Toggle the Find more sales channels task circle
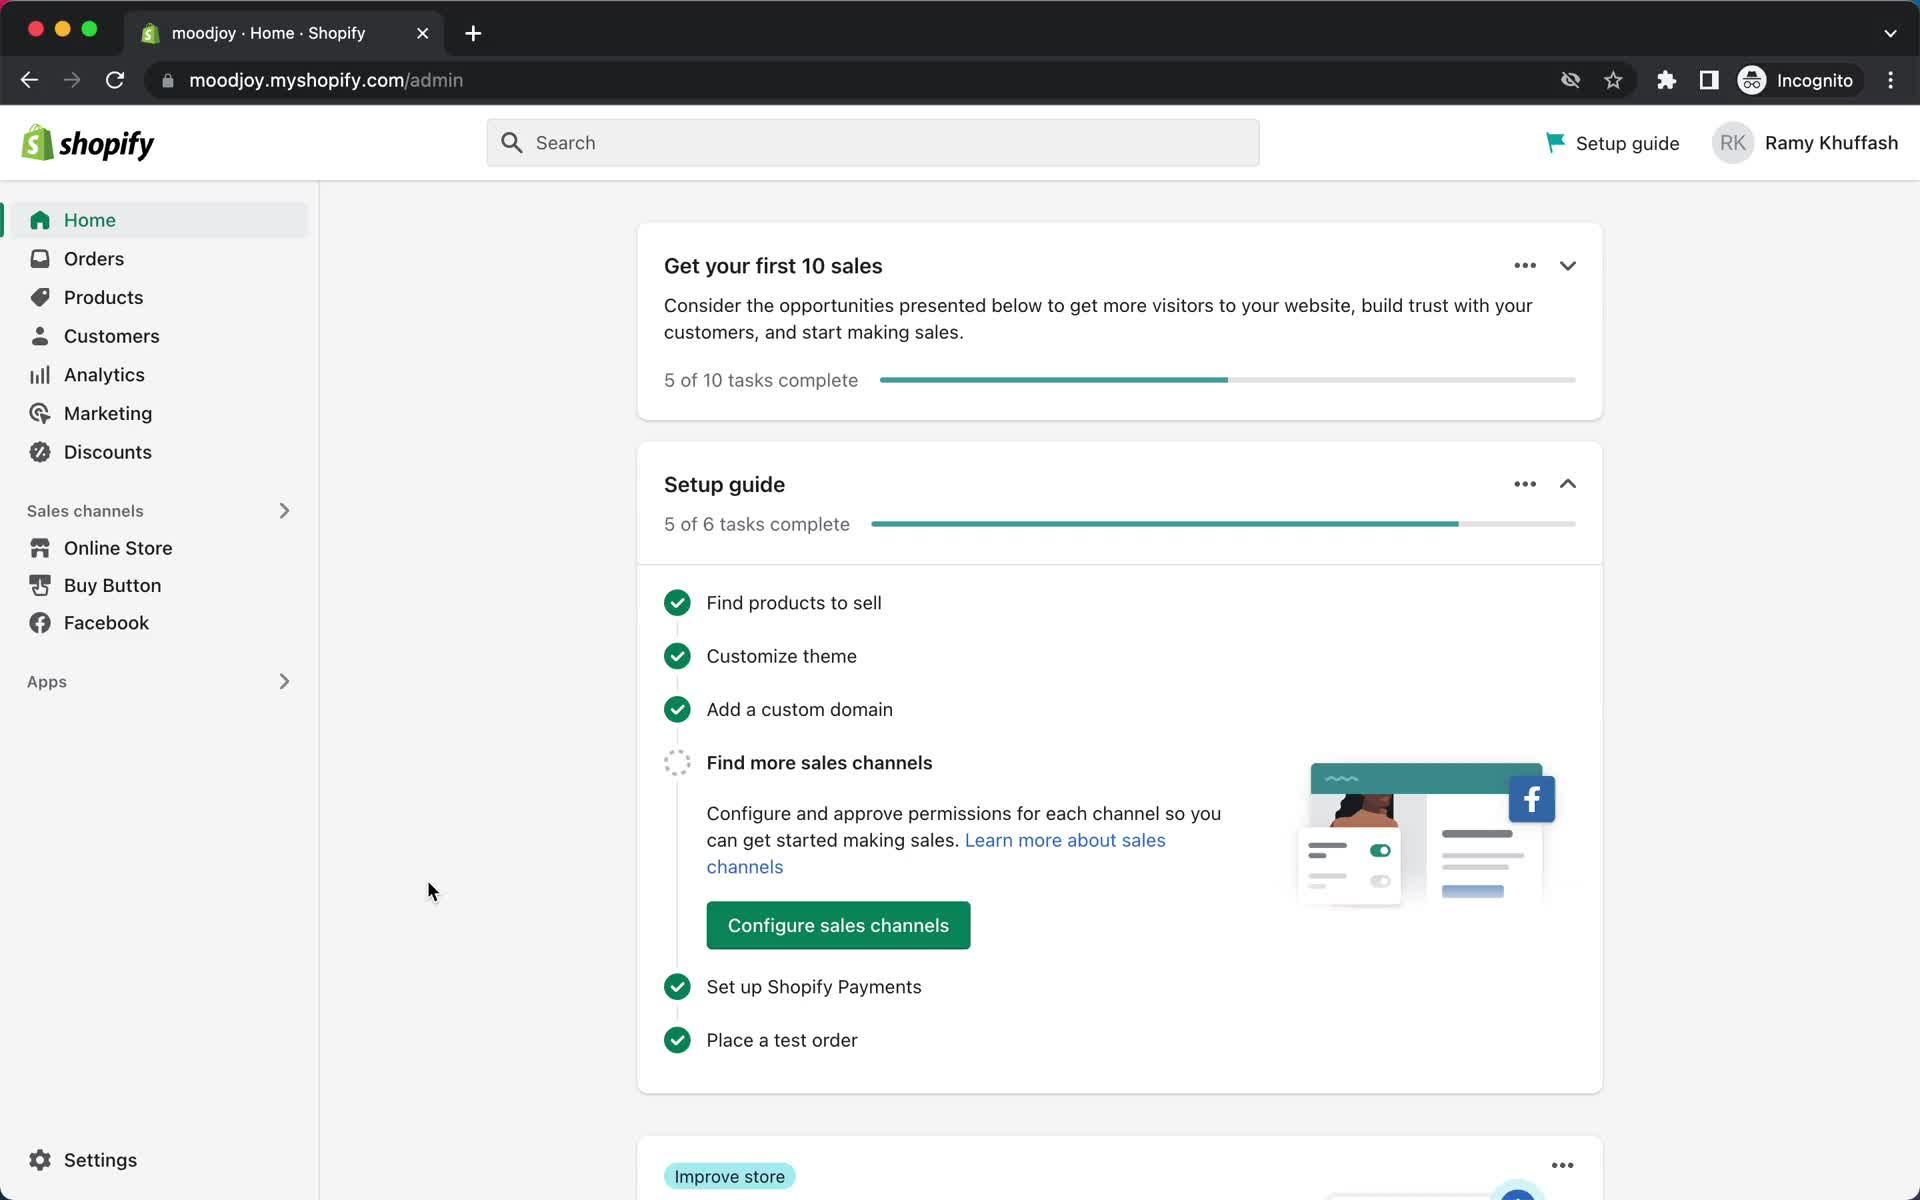The height and width of the screenshot is (1200, 1920). pos(677,763)
